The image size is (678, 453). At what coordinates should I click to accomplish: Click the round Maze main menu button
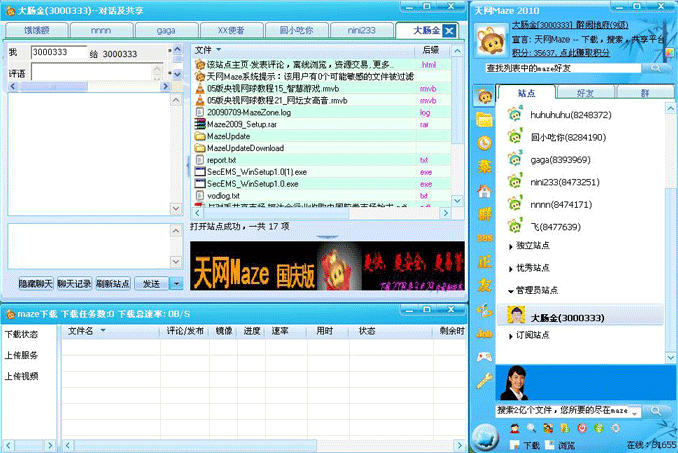pyautogui.click(x=485, y=435)
